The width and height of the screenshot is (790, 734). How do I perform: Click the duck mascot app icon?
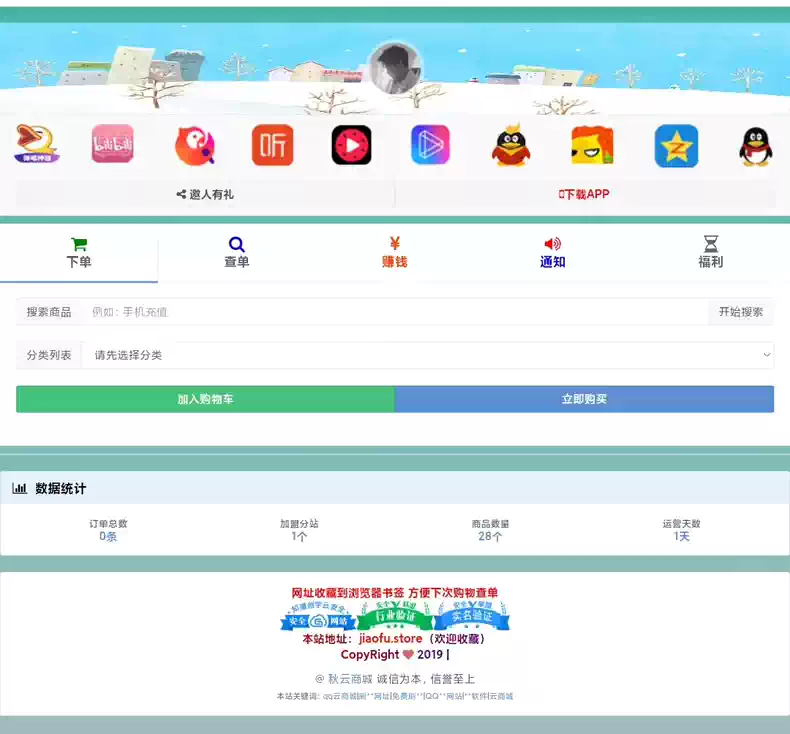tap(37, 145)
